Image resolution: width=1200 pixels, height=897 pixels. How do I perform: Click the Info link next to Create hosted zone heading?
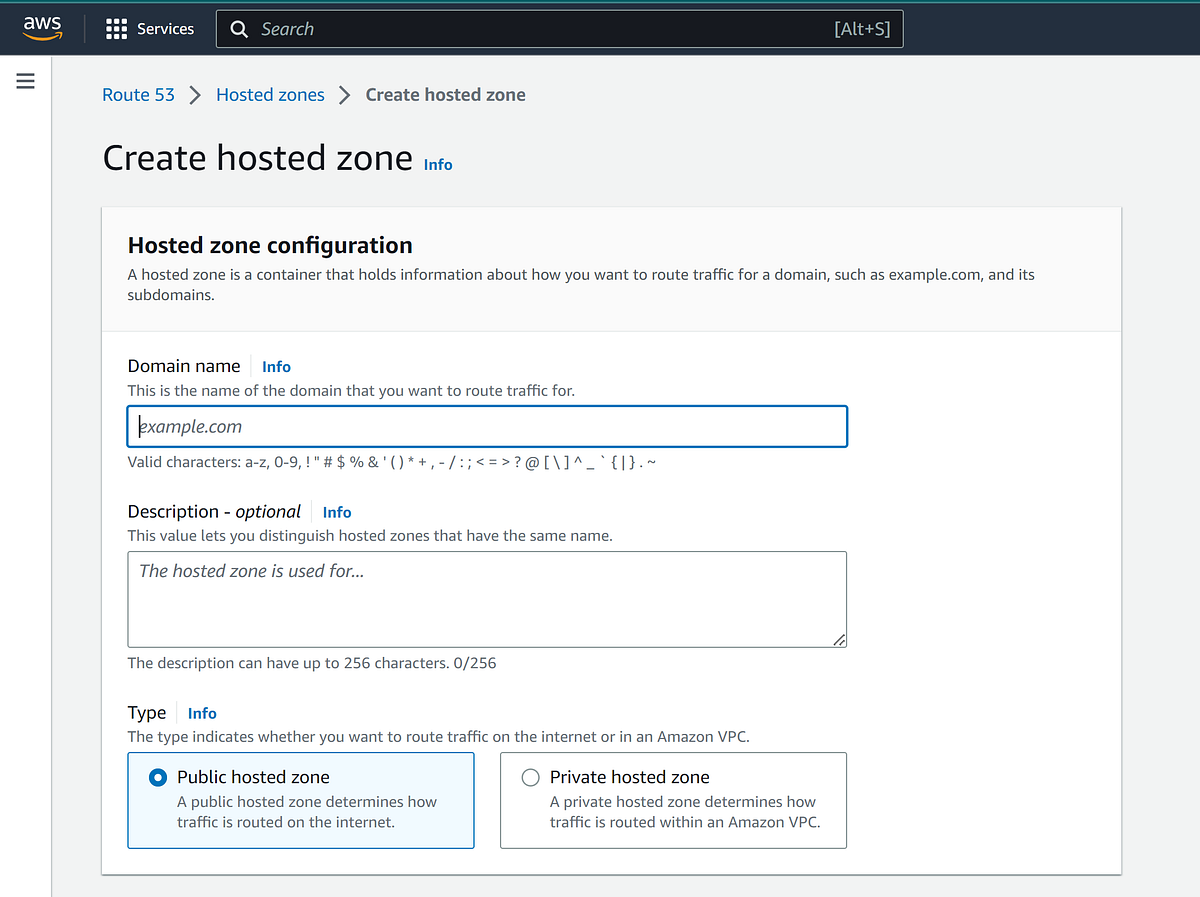pyautogui.click(x=438, y=164)
